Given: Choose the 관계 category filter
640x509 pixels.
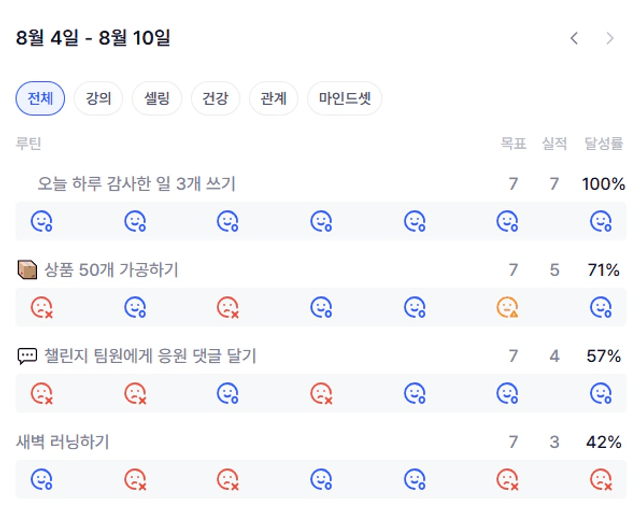Looking at the screenshot, I should [273, 98].
